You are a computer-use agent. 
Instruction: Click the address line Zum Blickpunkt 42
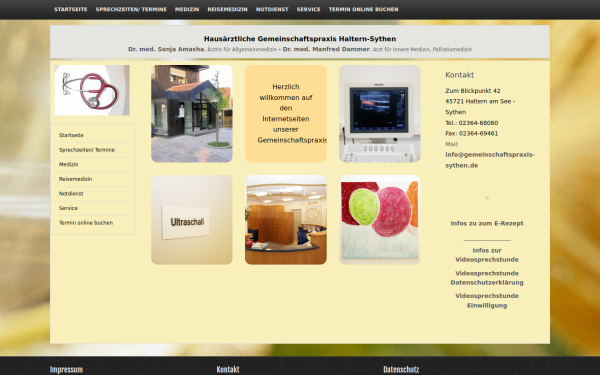tap(473, 91)
